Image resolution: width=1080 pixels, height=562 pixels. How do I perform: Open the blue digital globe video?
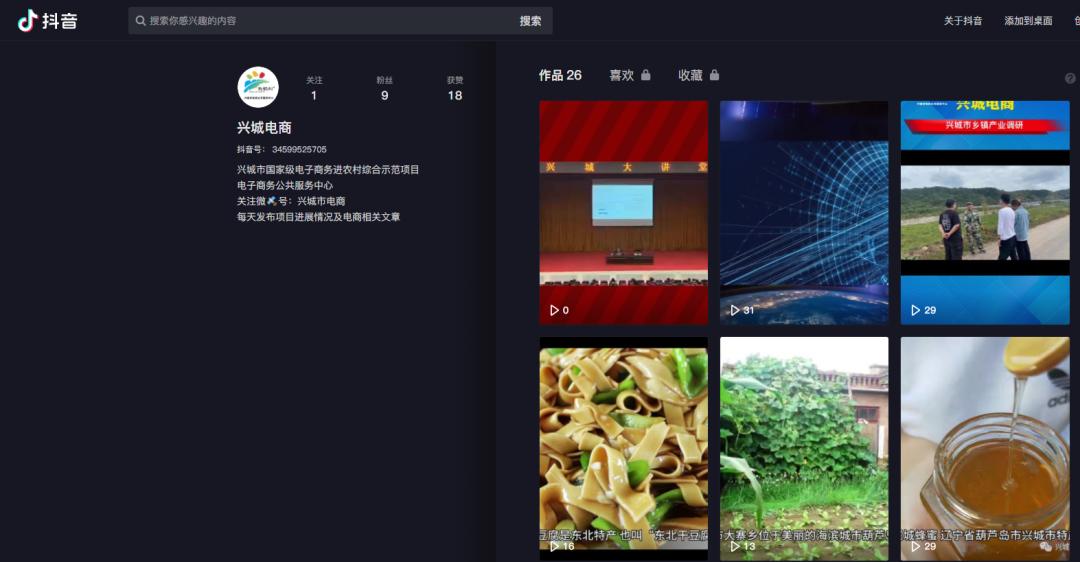(x=804, y=213)
